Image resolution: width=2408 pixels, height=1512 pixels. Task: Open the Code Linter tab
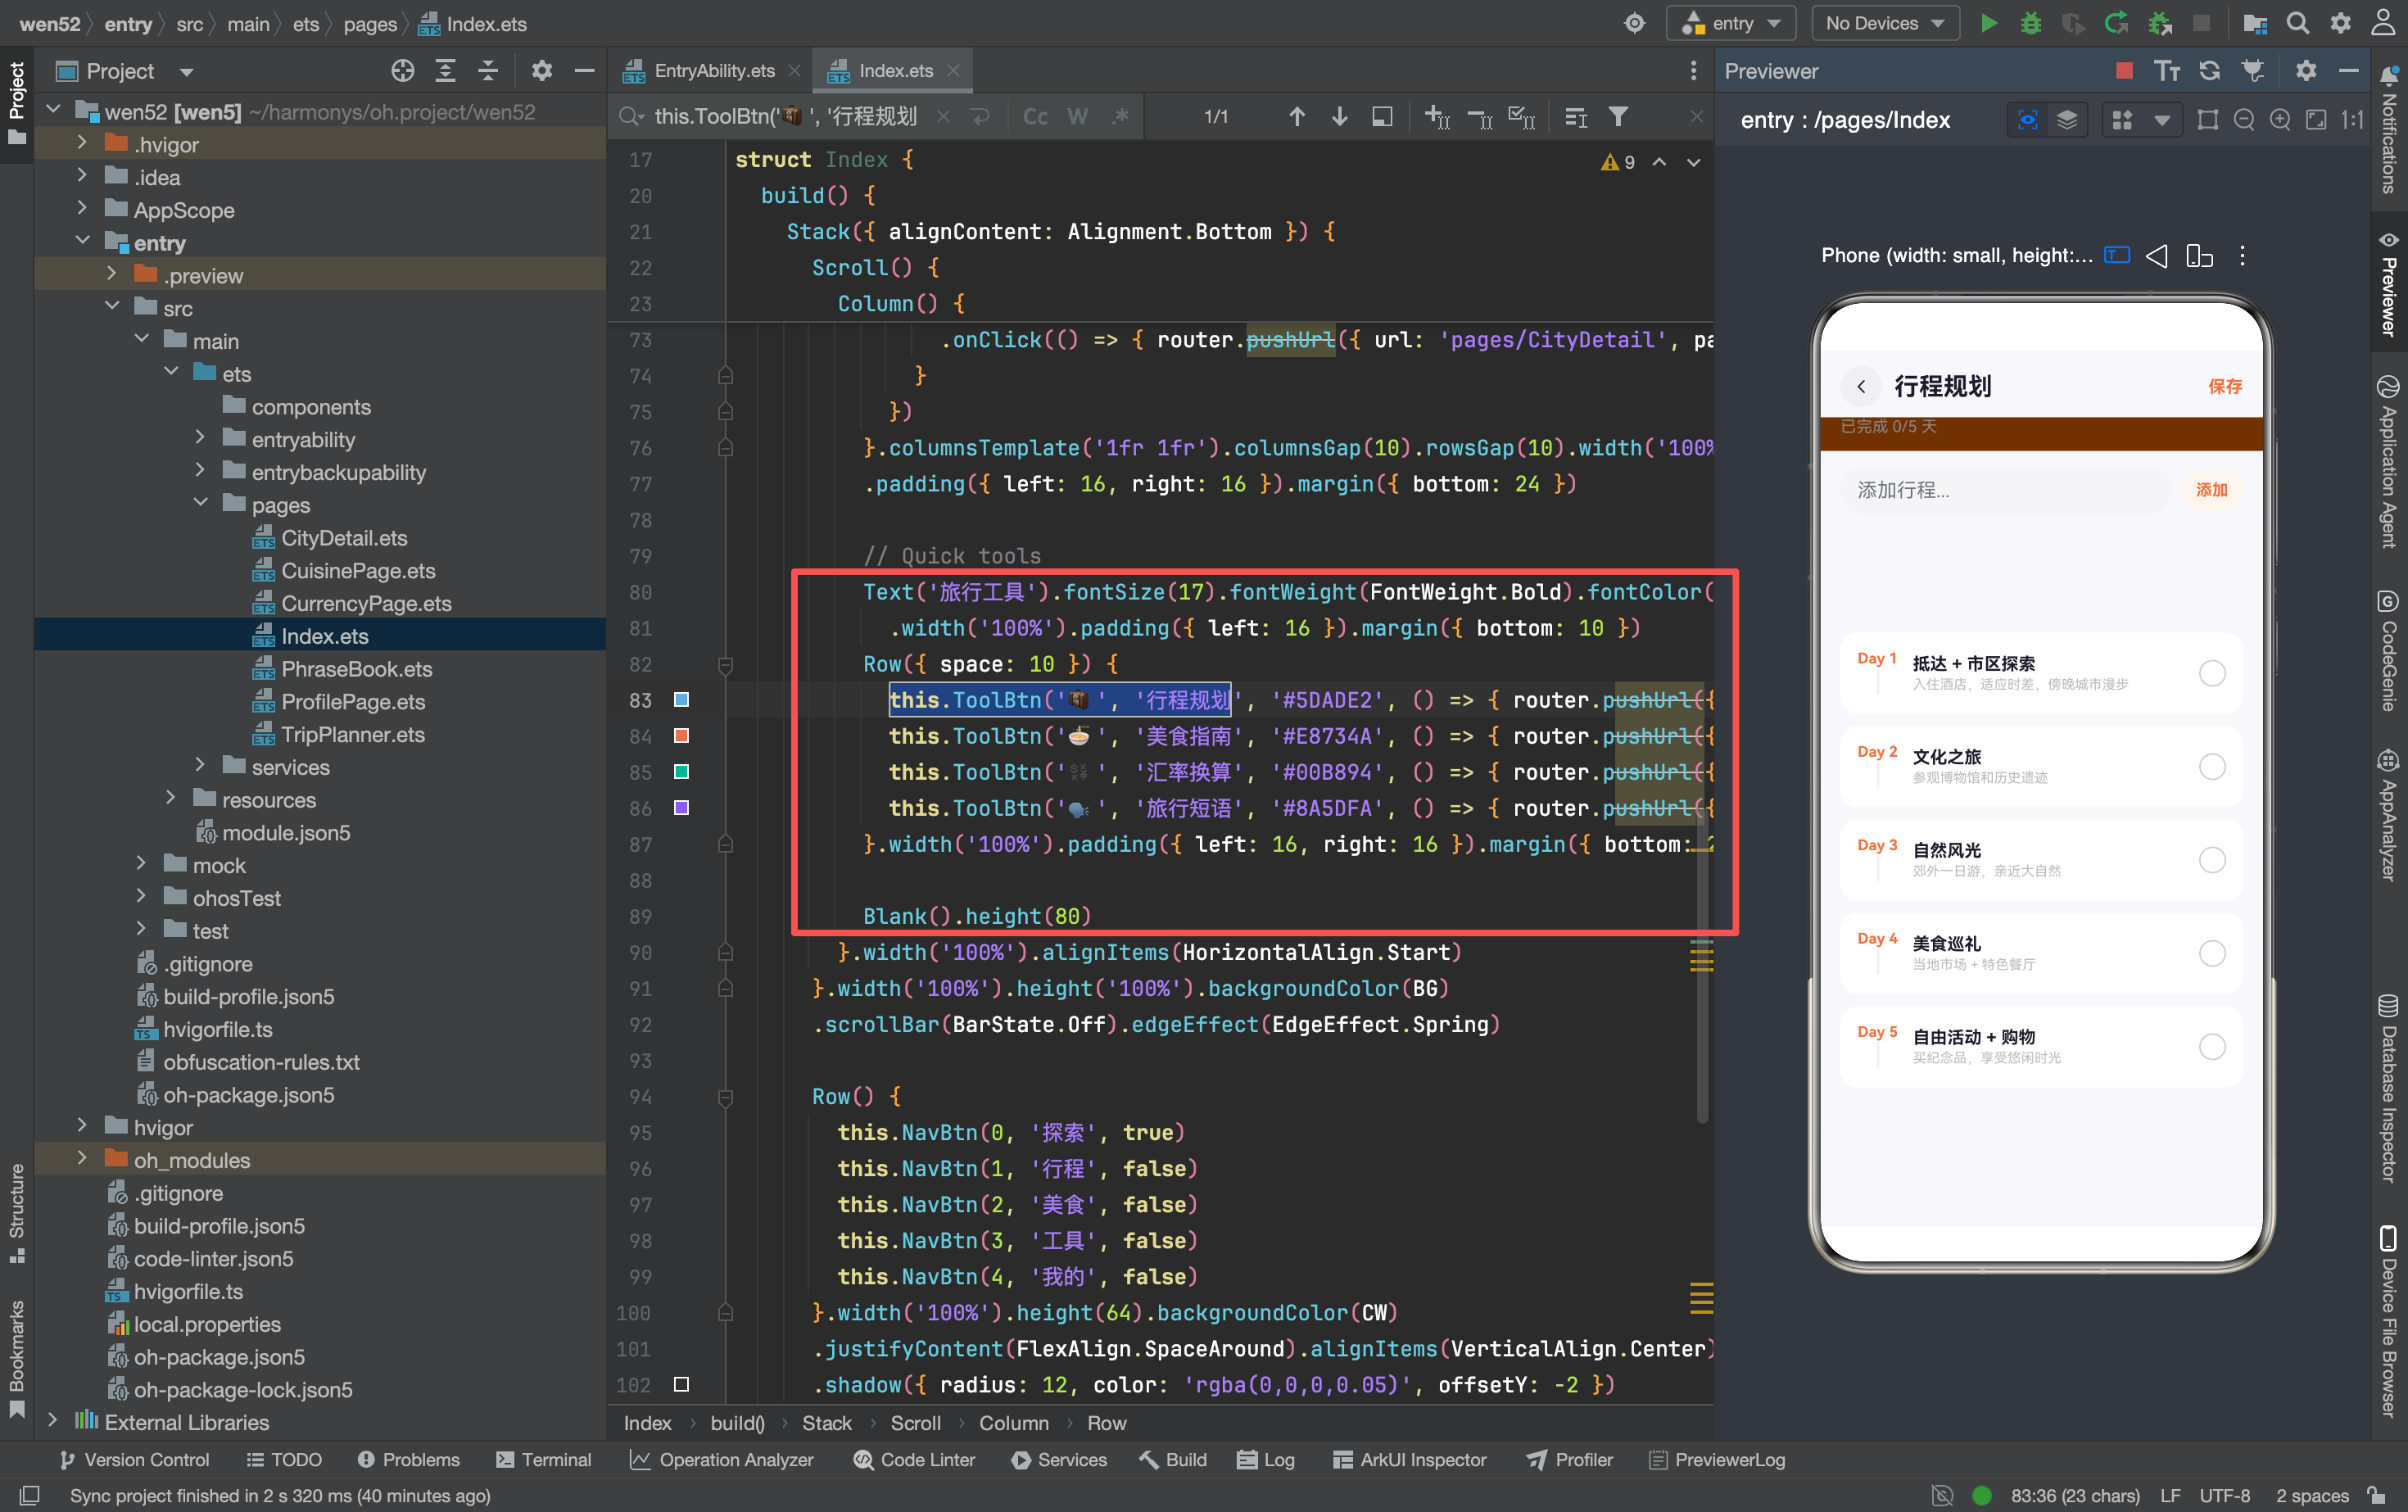(914, 1460)
